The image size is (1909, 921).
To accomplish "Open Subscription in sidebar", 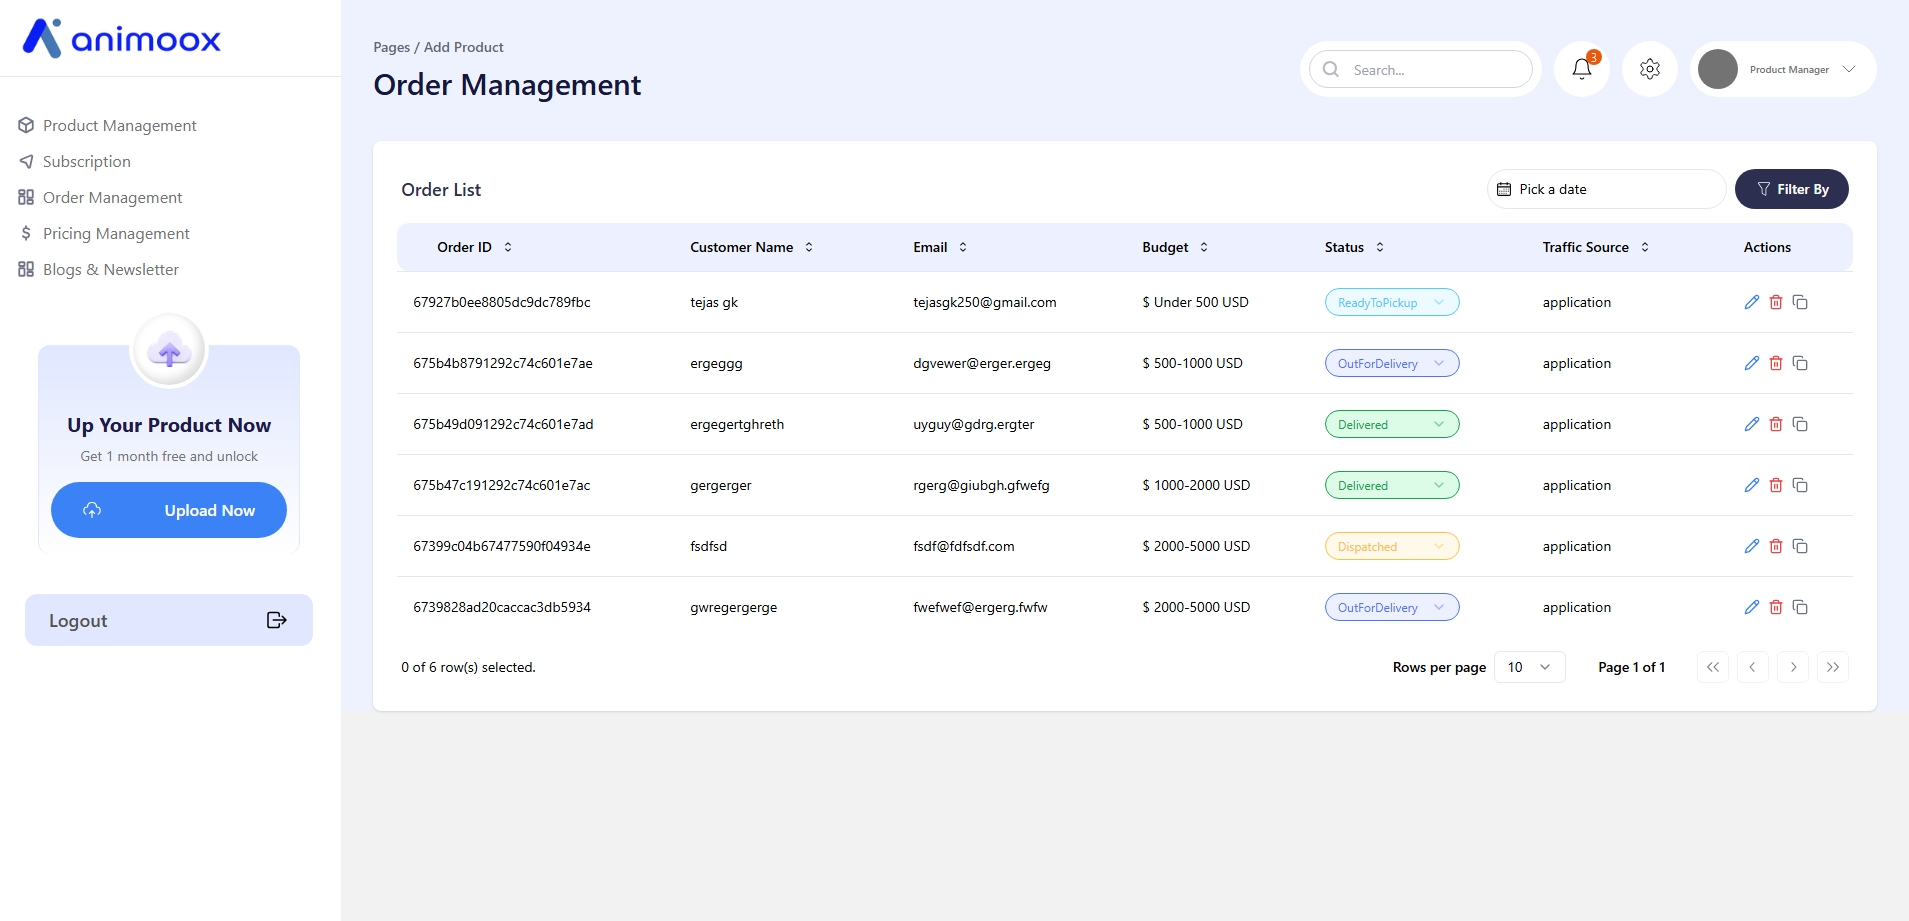I will click(75, 161).
